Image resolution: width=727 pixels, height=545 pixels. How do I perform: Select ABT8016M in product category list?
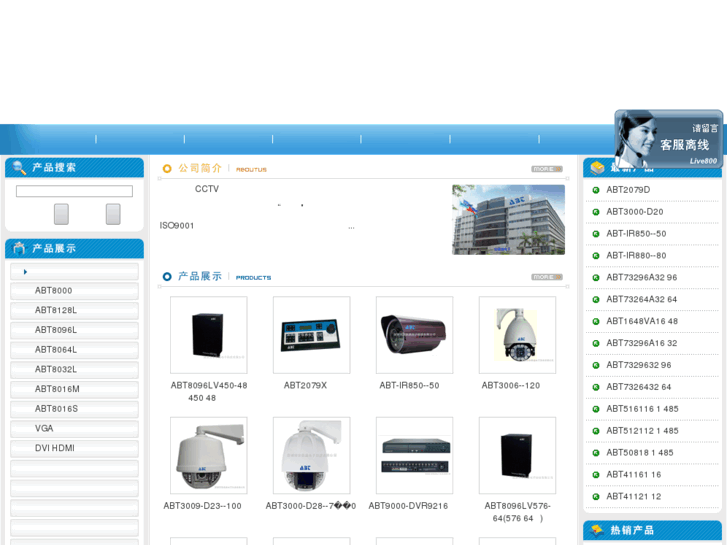tap(74, 389)
